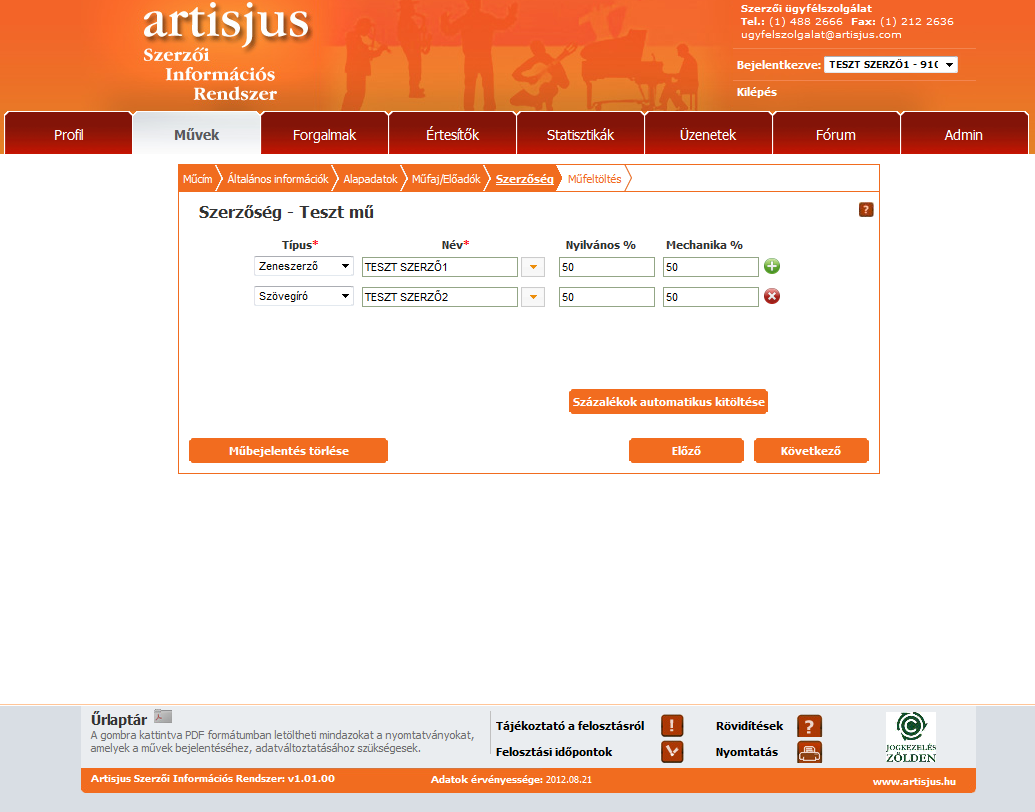Click the artisjus logo in header
Viewport: 1035px width, 812px height.
(x=226, y=22)
